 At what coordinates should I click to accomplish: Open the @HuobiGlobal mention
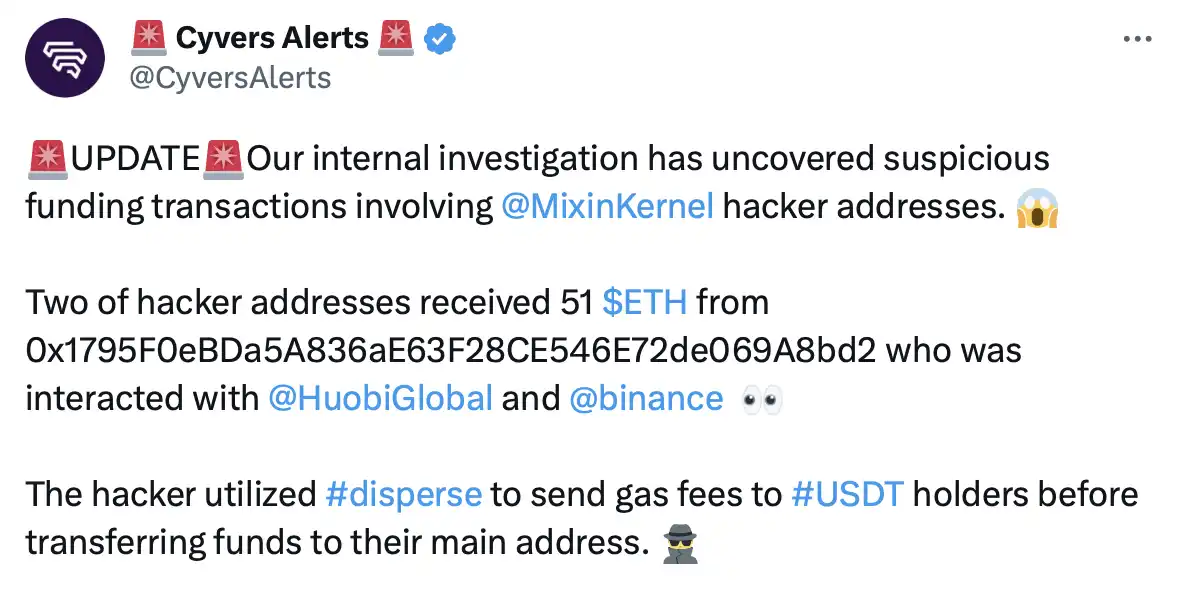(381, 398)
